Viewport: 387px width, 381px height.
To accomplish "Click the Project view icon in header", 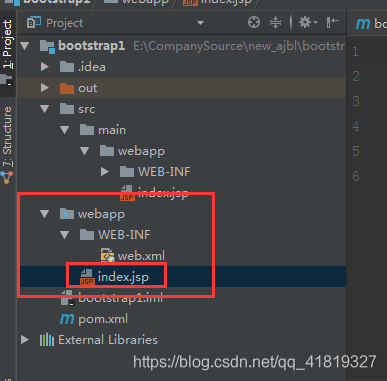I will pyautogui.click(x=33, y=23).
